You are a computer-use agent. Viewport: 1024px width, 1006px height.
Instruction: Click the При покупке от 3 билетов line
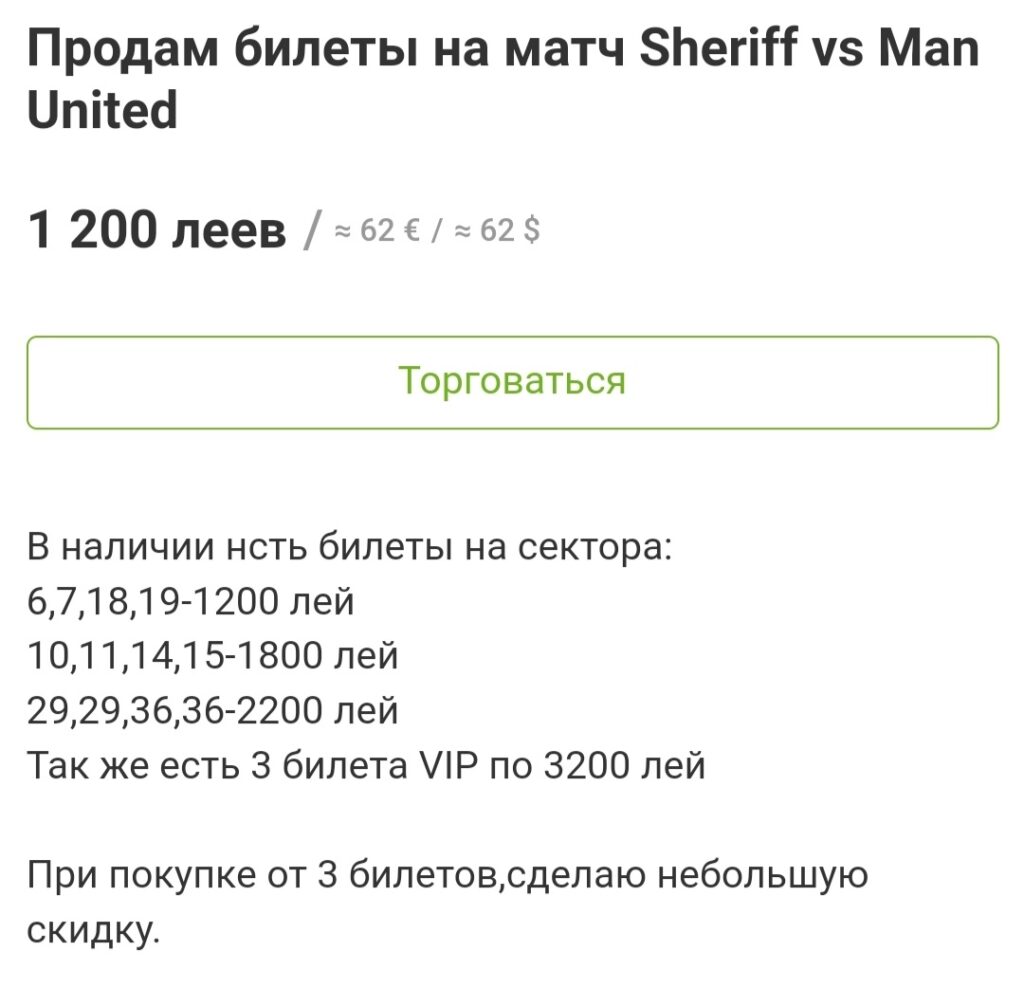(447, 874)
